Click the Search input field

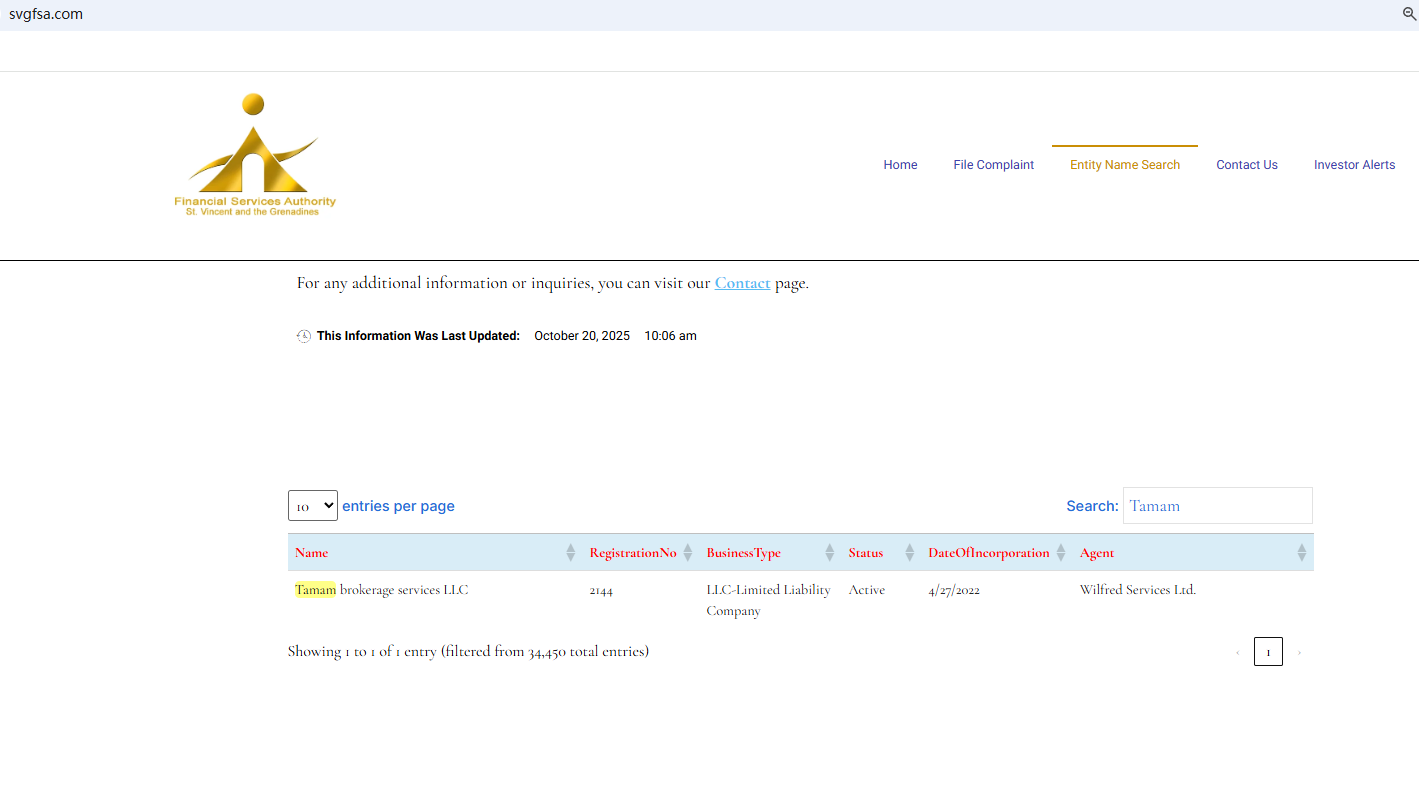(x=1217, y=506)
